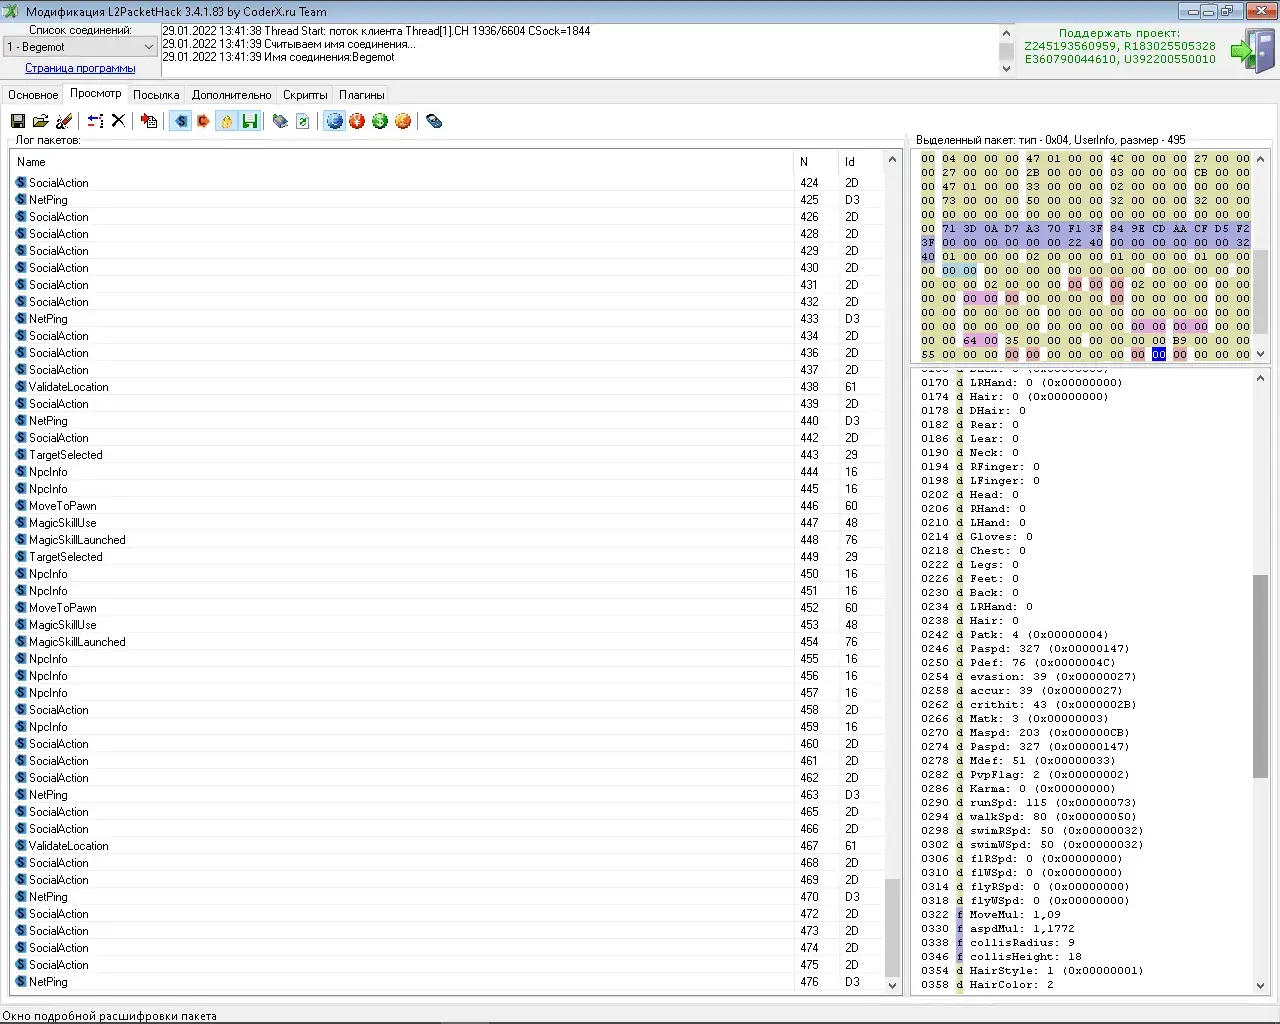The height and width of the screenshot is (1024, 1280).
Task: Select the NetPing packet number 476
Action: click(448, 982)
